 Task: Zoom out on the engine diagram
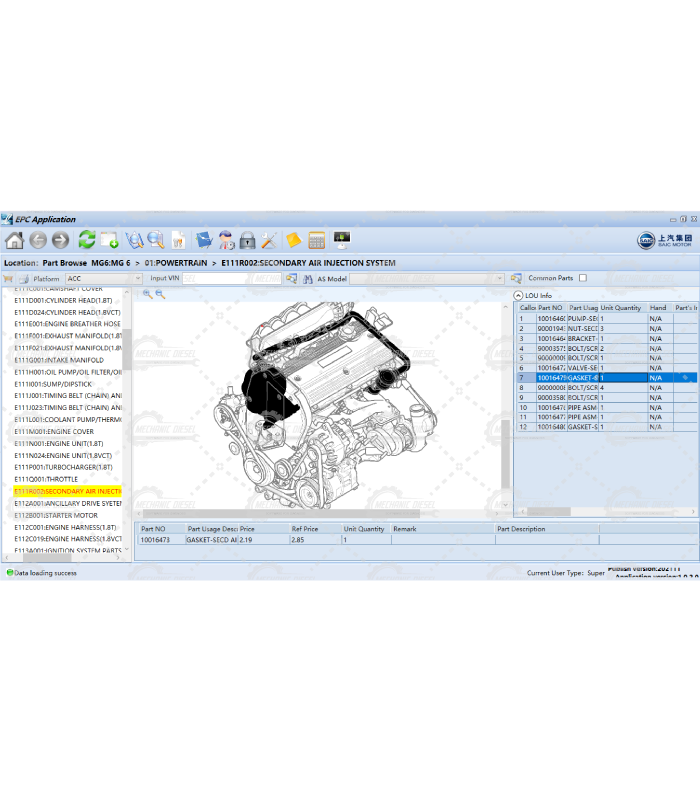(x=160, y=294)
